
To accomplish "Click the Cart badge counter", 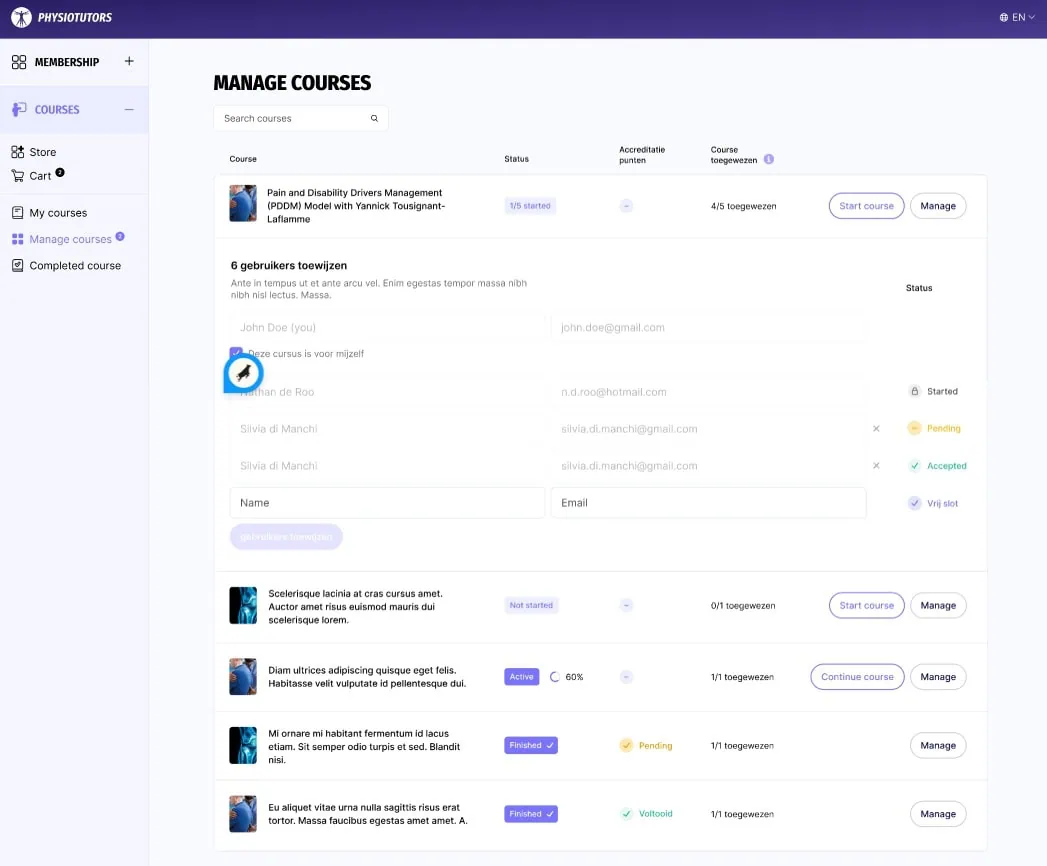I will point(60,172).
